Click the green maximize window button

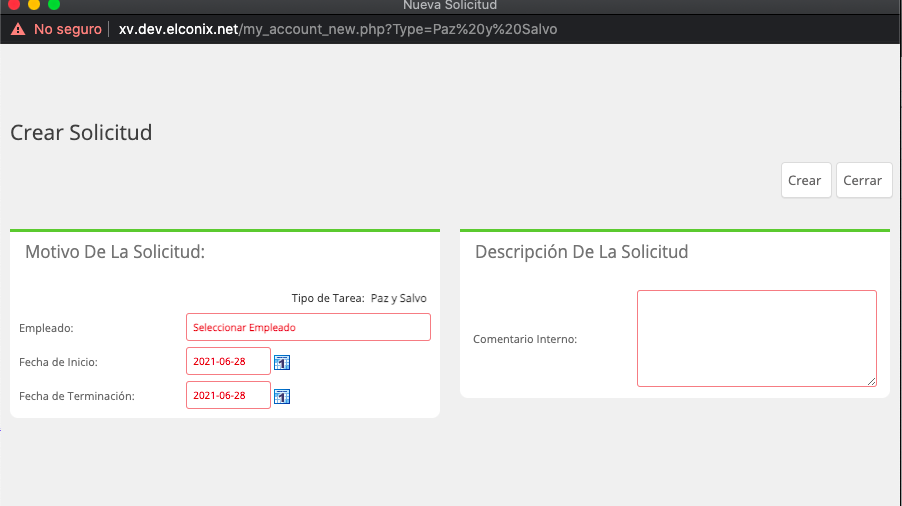click(x=53, y=5)
